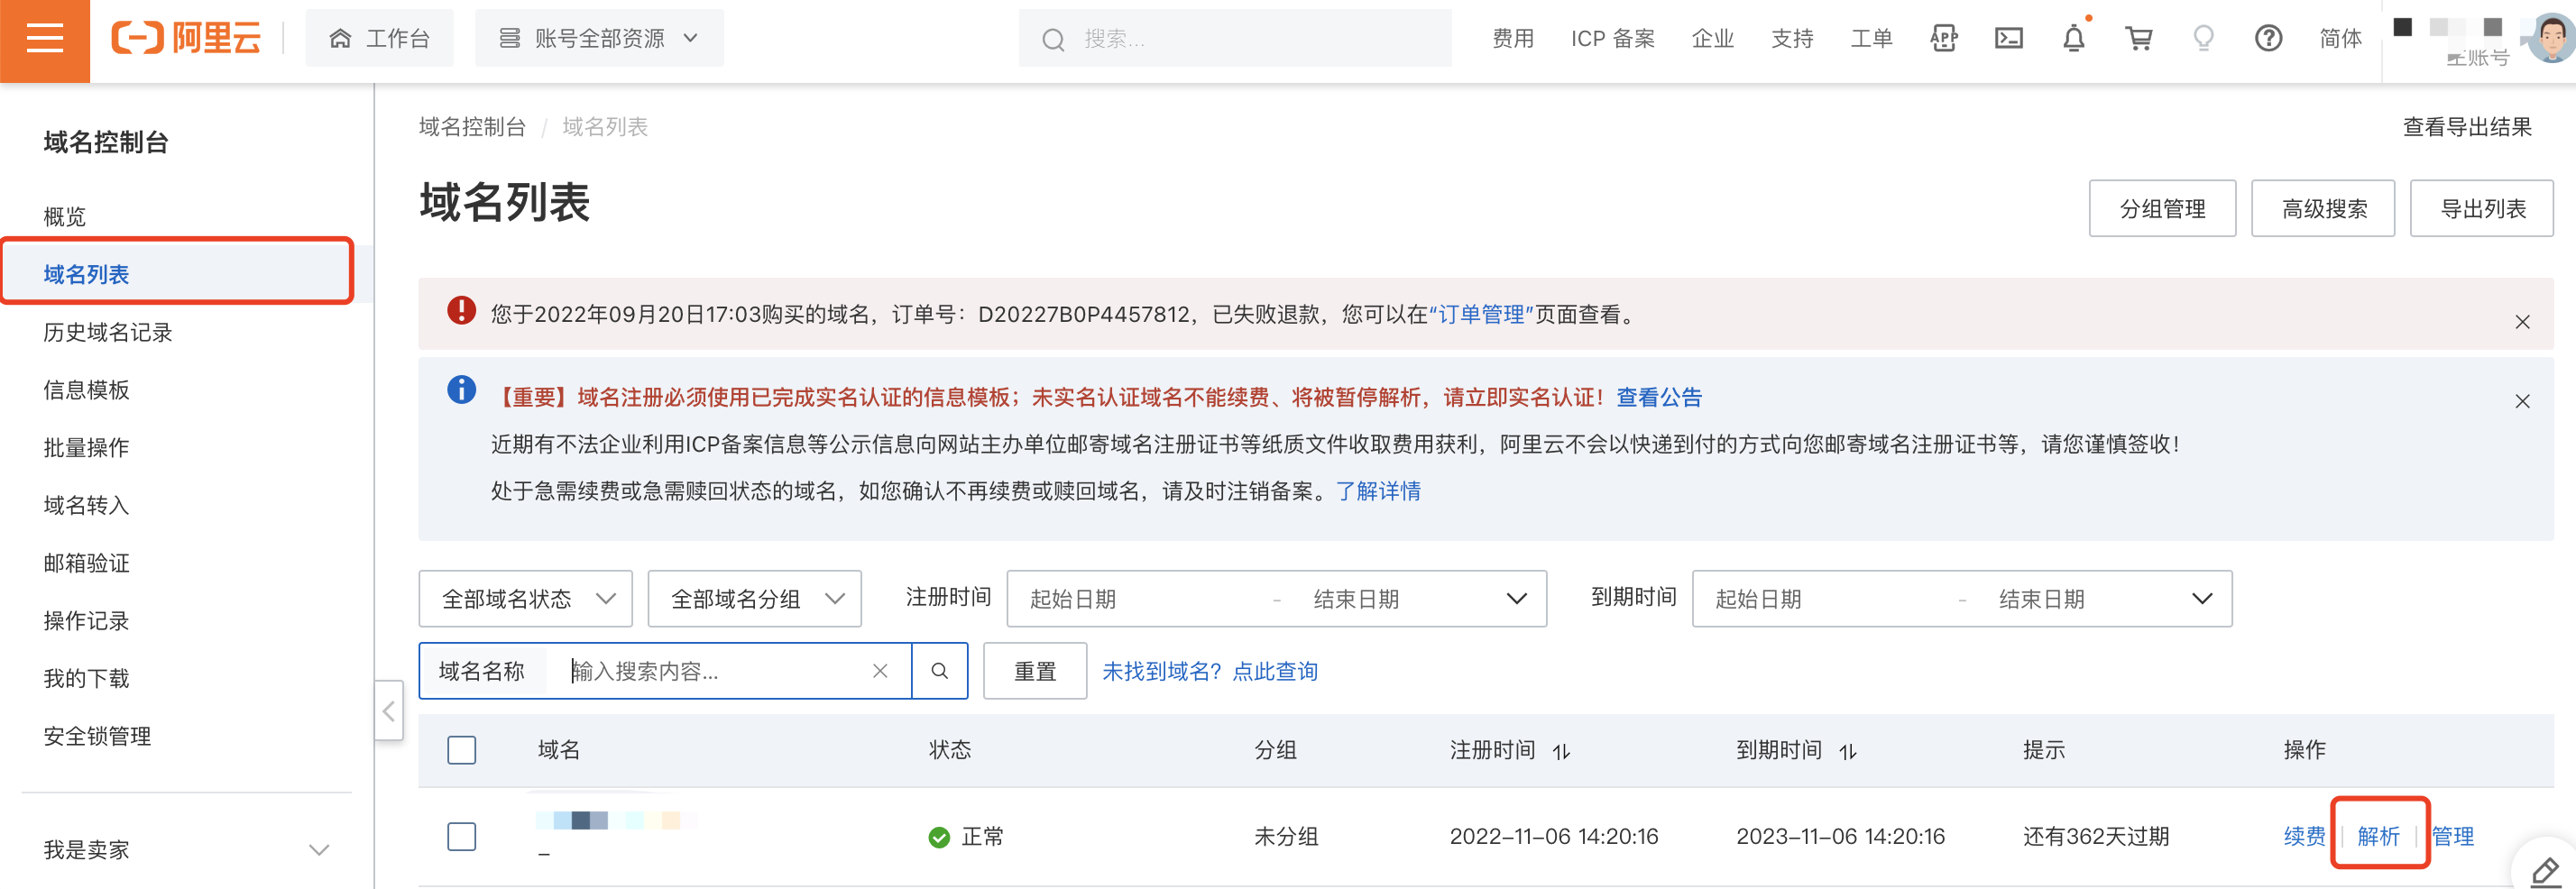The image size is (2576, 889).
Task: Check the first domain row checkbox
Action: click(461, 837)
